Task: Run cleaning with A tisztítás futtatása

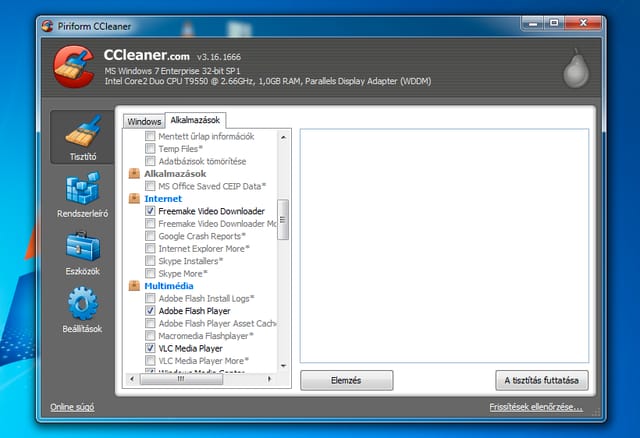Action: tap(542, 380)
